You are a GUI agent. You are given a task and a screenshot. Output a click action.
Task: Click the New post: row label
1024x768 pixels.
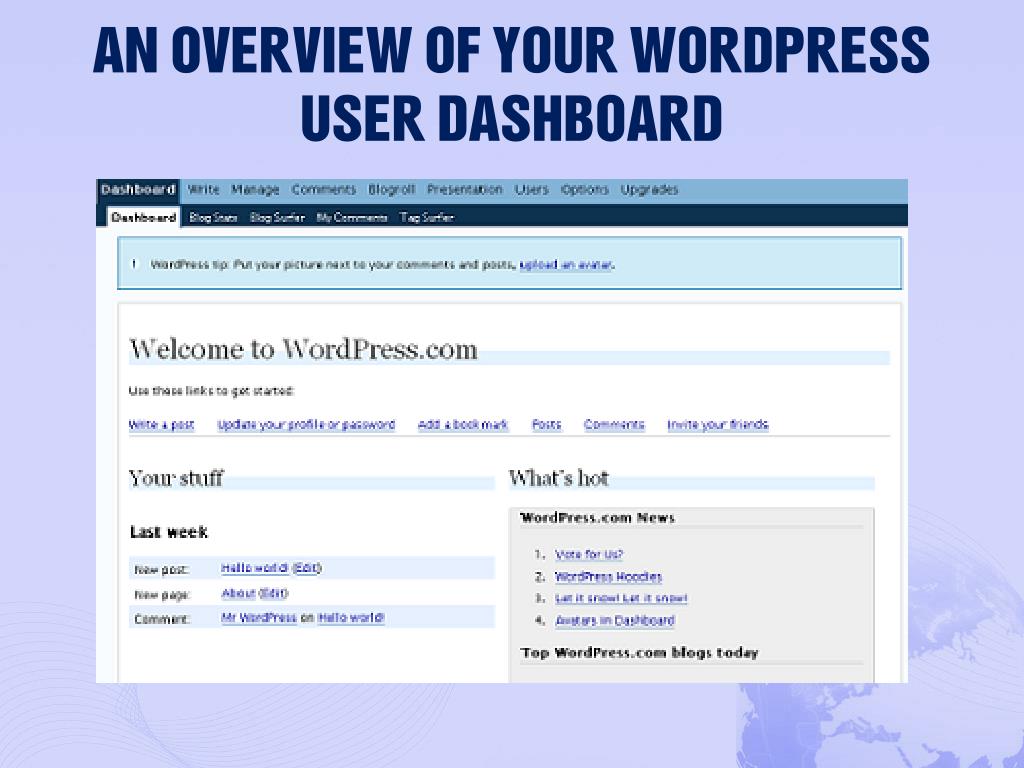click(161, 570)
